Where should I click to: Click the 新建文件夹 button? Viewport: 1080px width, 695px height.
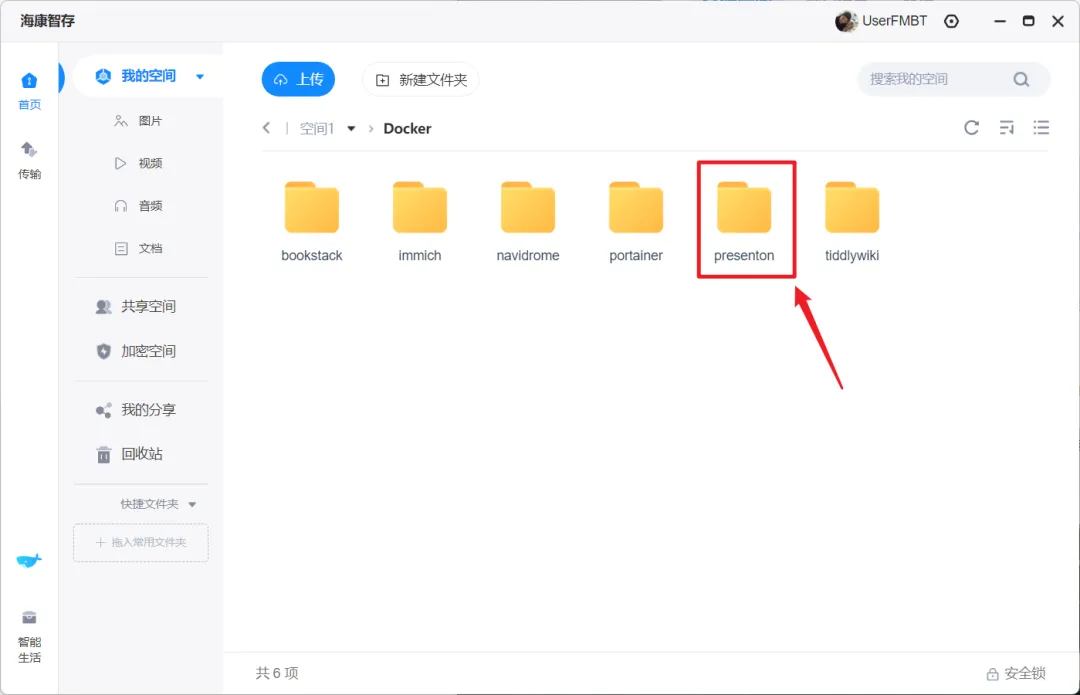(x=421, y=80)
